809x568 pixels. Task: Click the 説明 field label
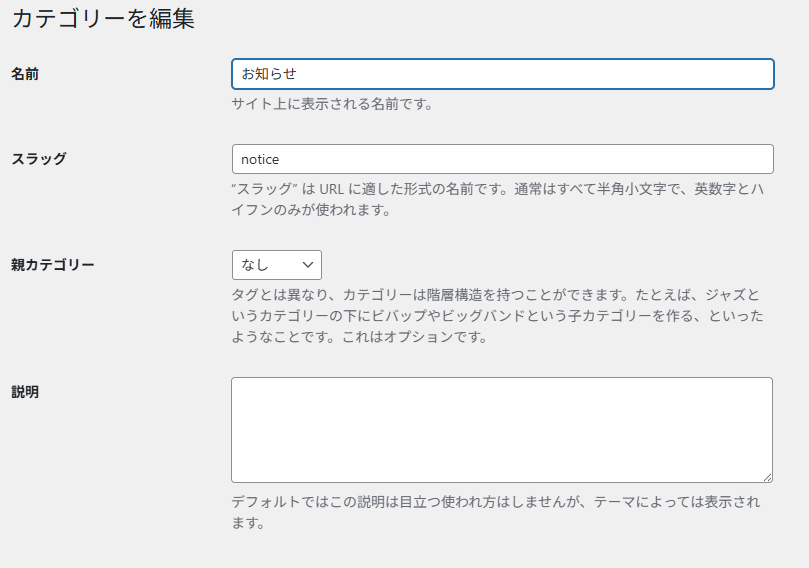tap(25, 392)
